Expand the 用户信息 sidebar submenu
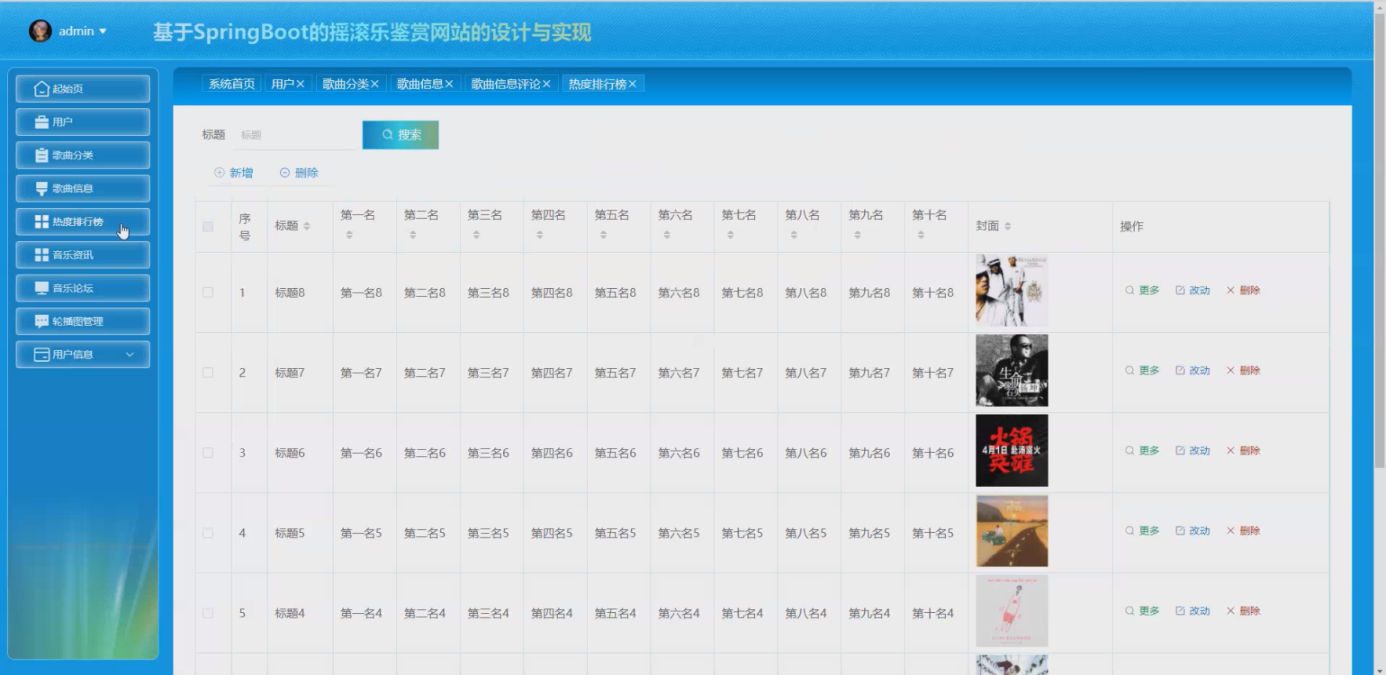This screenshot has height=675, width=1386. pyautogui.click(x=83, y=354)
